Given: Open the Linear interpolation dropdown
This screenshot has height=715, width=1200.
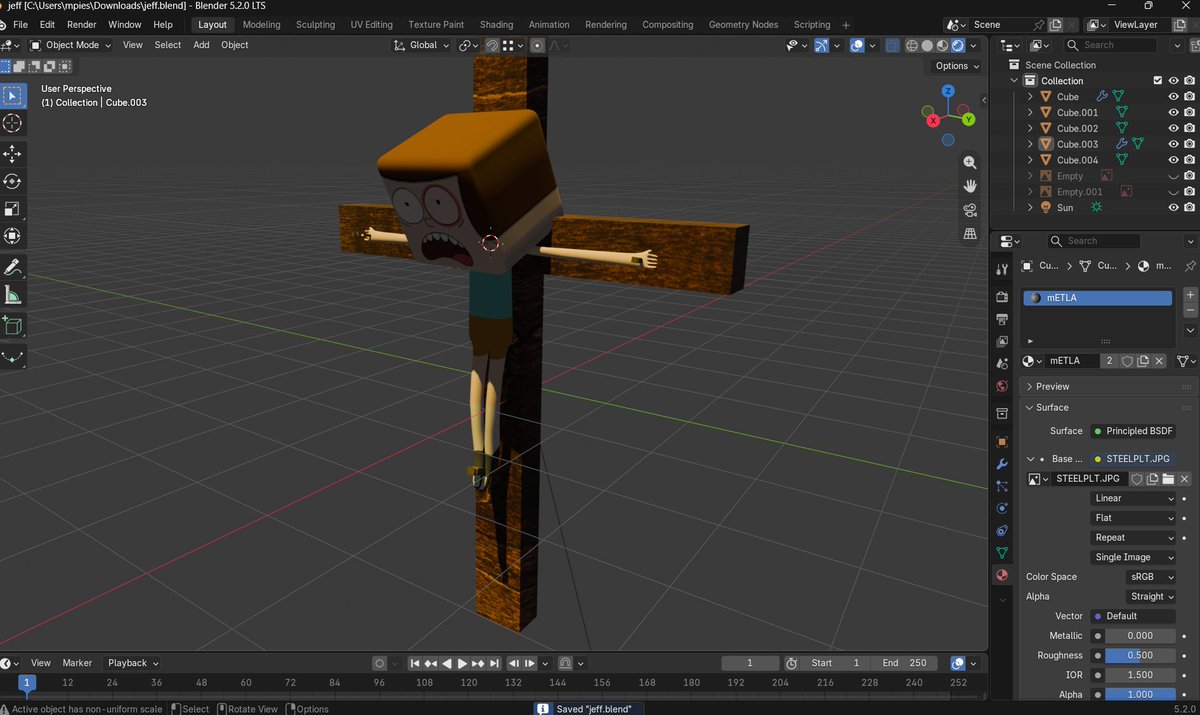Looking at the screenshot, I should [1133, 498].
